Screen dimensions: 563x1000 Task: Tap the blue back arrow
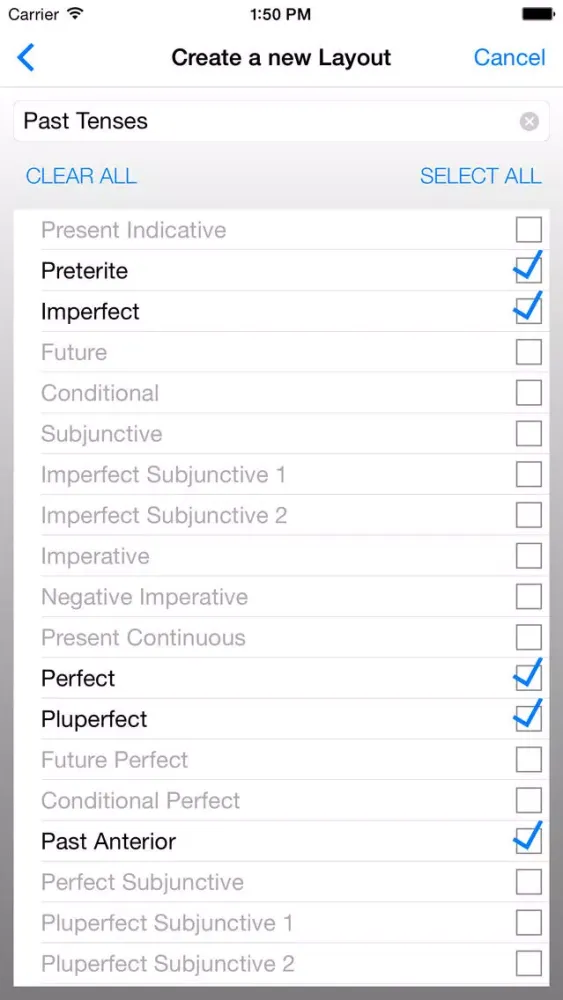26,57
